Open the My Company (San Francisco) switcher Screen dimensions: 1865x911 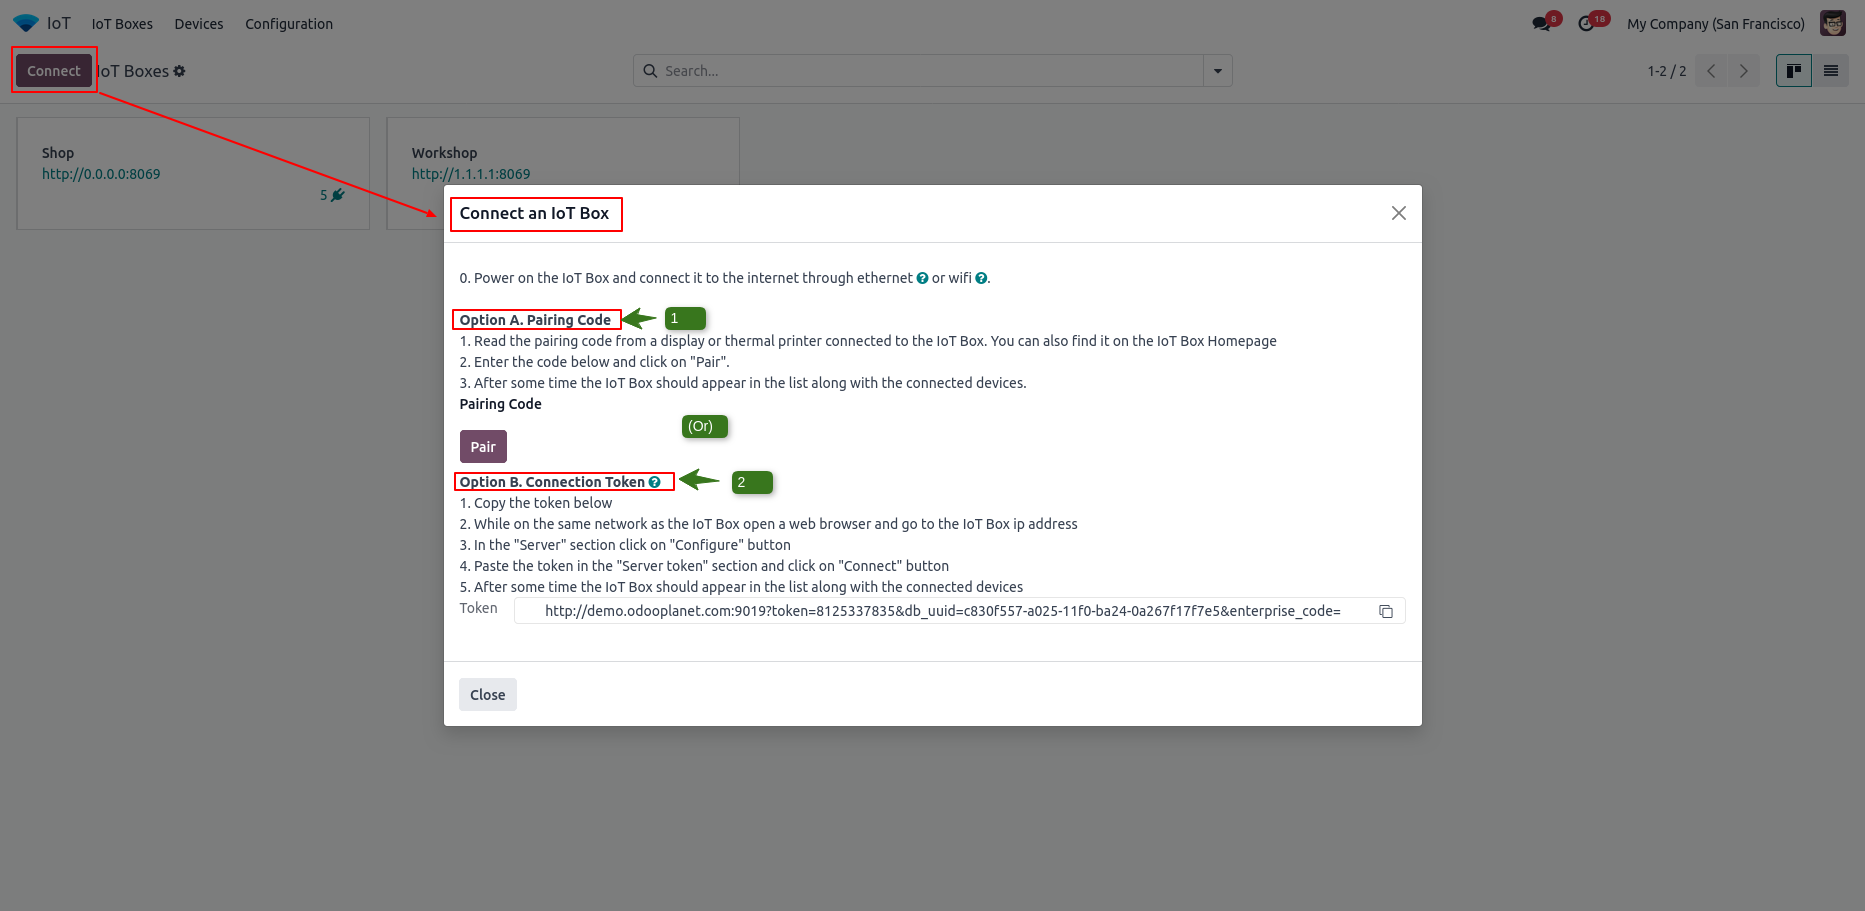coord(1715,24)
